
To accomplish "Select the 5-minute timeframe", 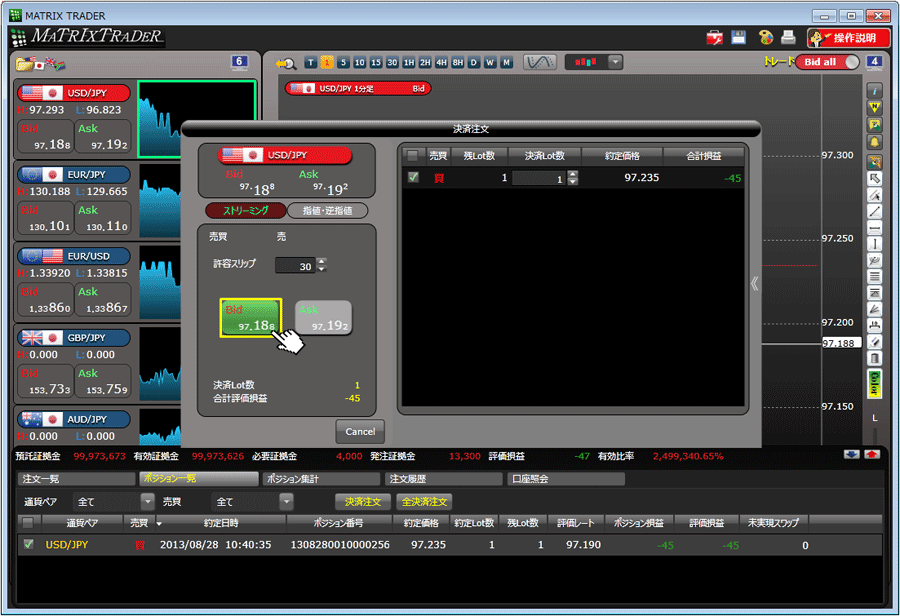I will 343,63.
